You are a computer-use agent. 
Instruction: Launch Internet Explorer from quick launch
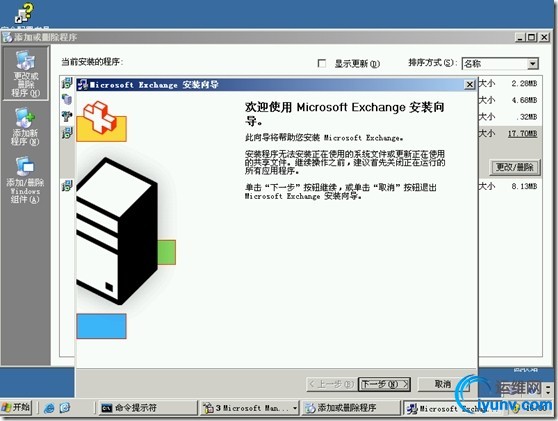[49, 408]
